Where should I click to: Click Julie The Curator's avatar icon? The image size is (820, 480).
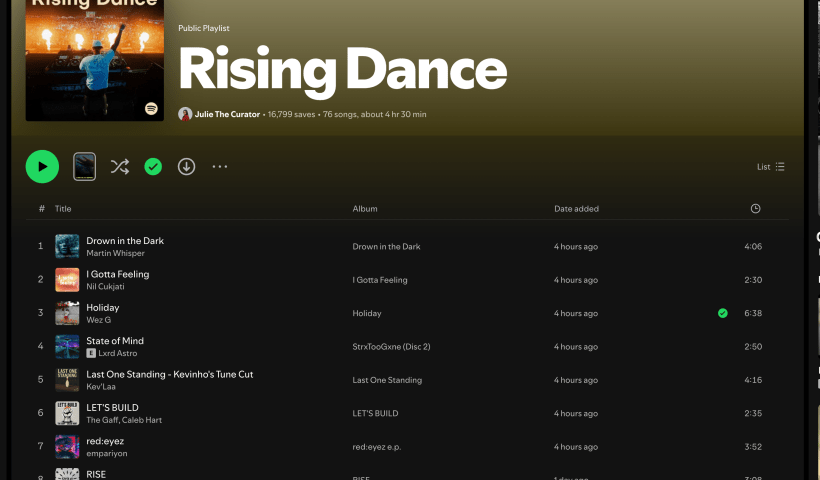tap(185, 114)
